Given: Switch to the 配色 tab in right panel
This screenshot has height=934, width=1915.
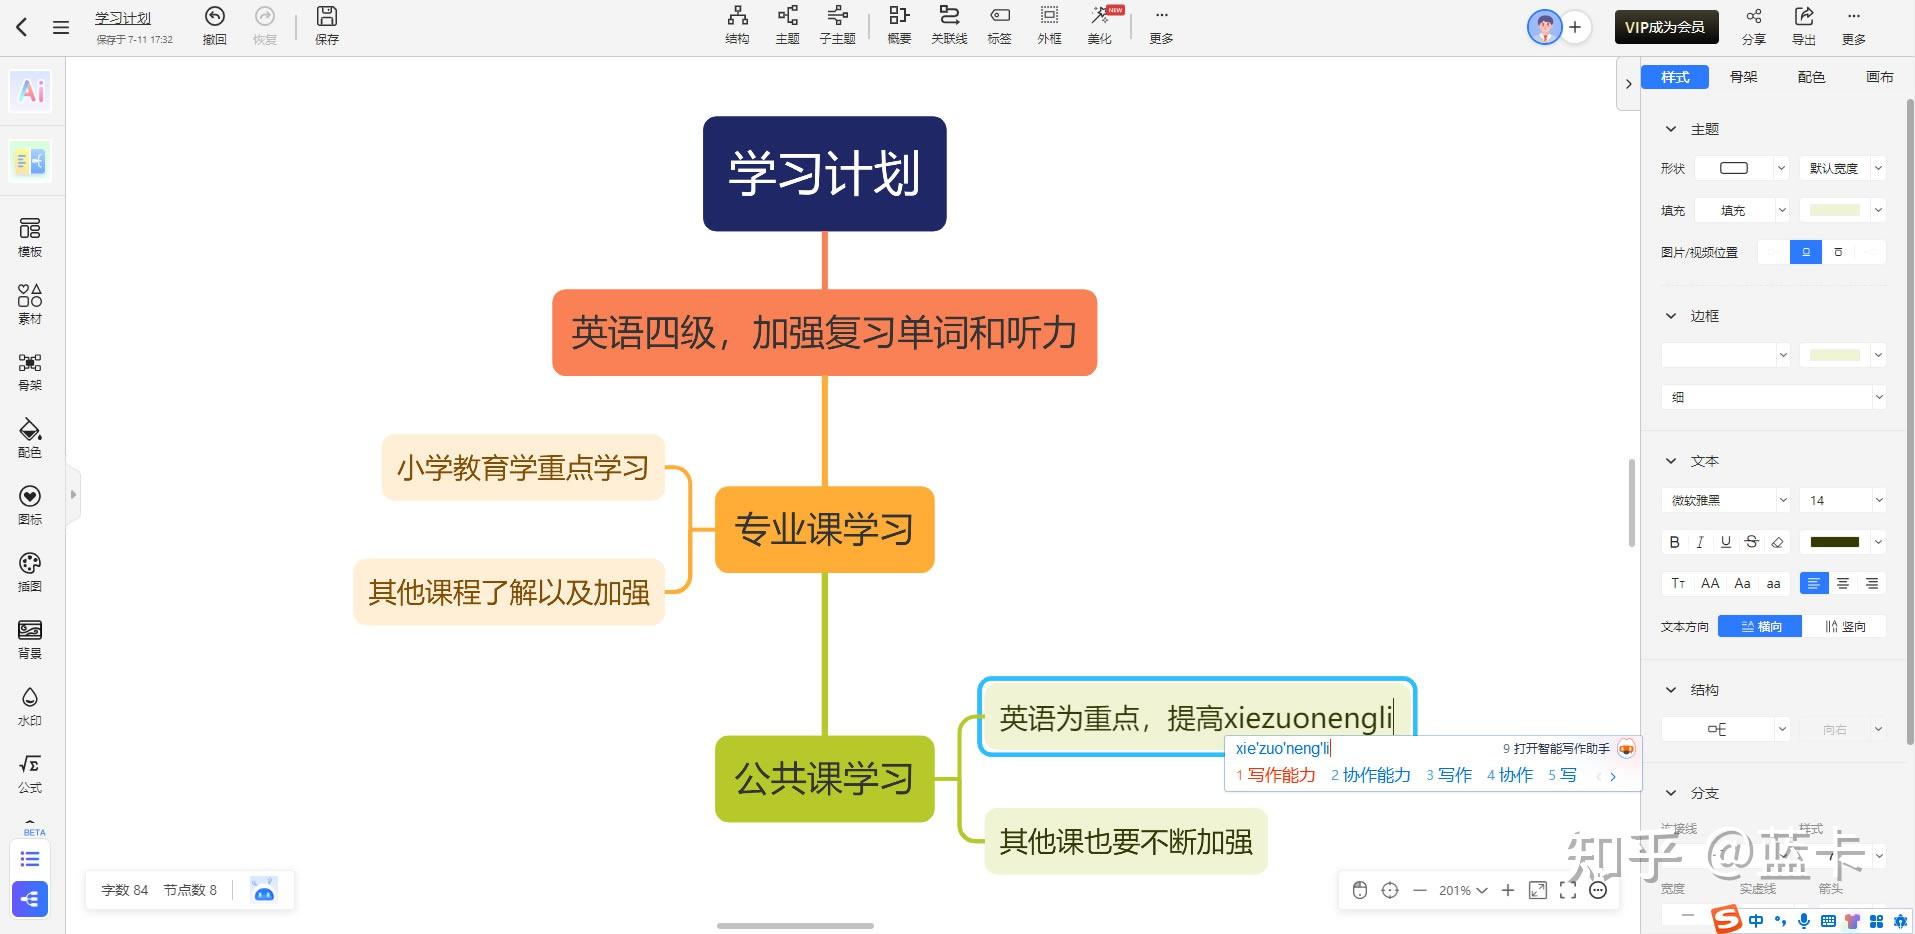Looking at the screenshot, I should coord(1810,76).
